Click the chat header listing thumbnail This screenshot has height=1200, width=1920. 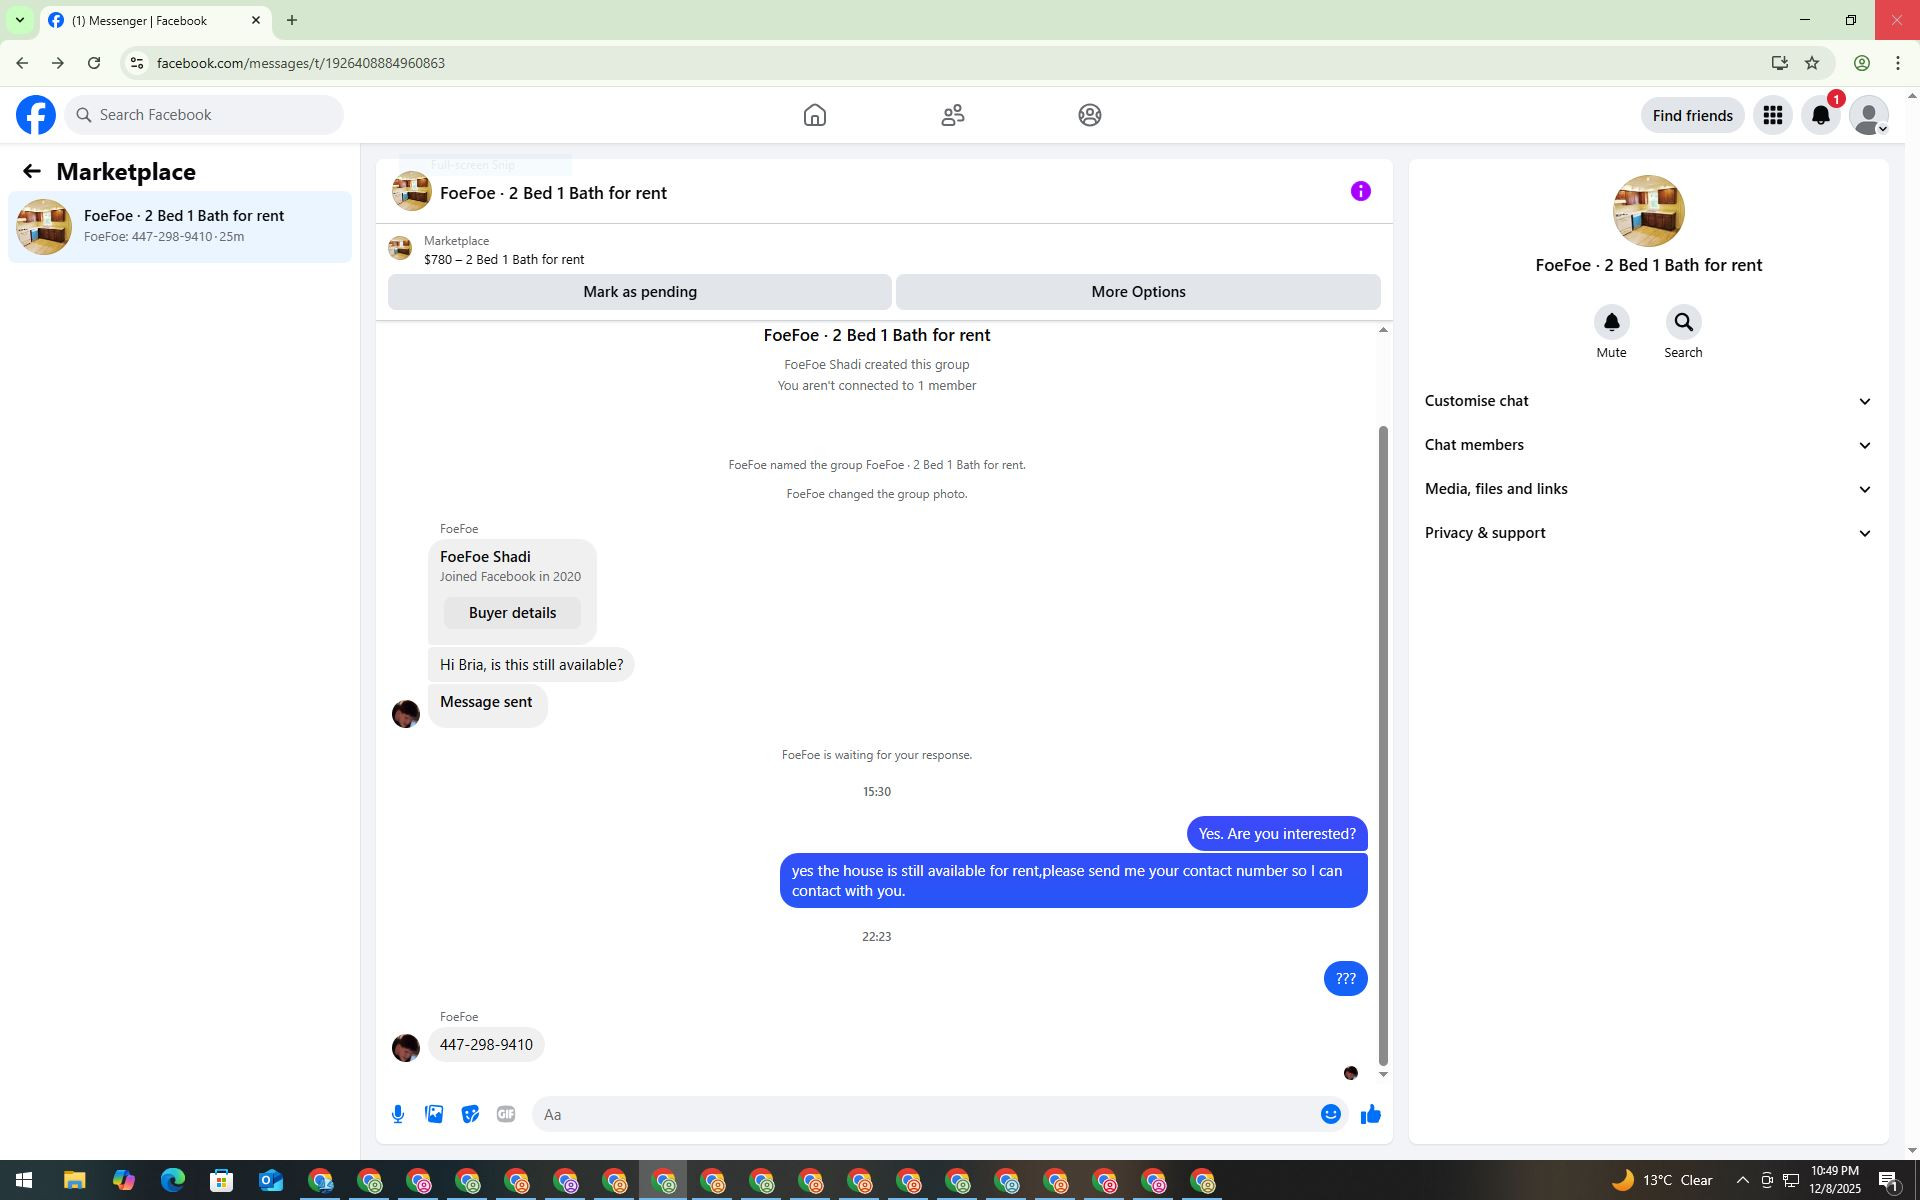[x=411, y=191]
